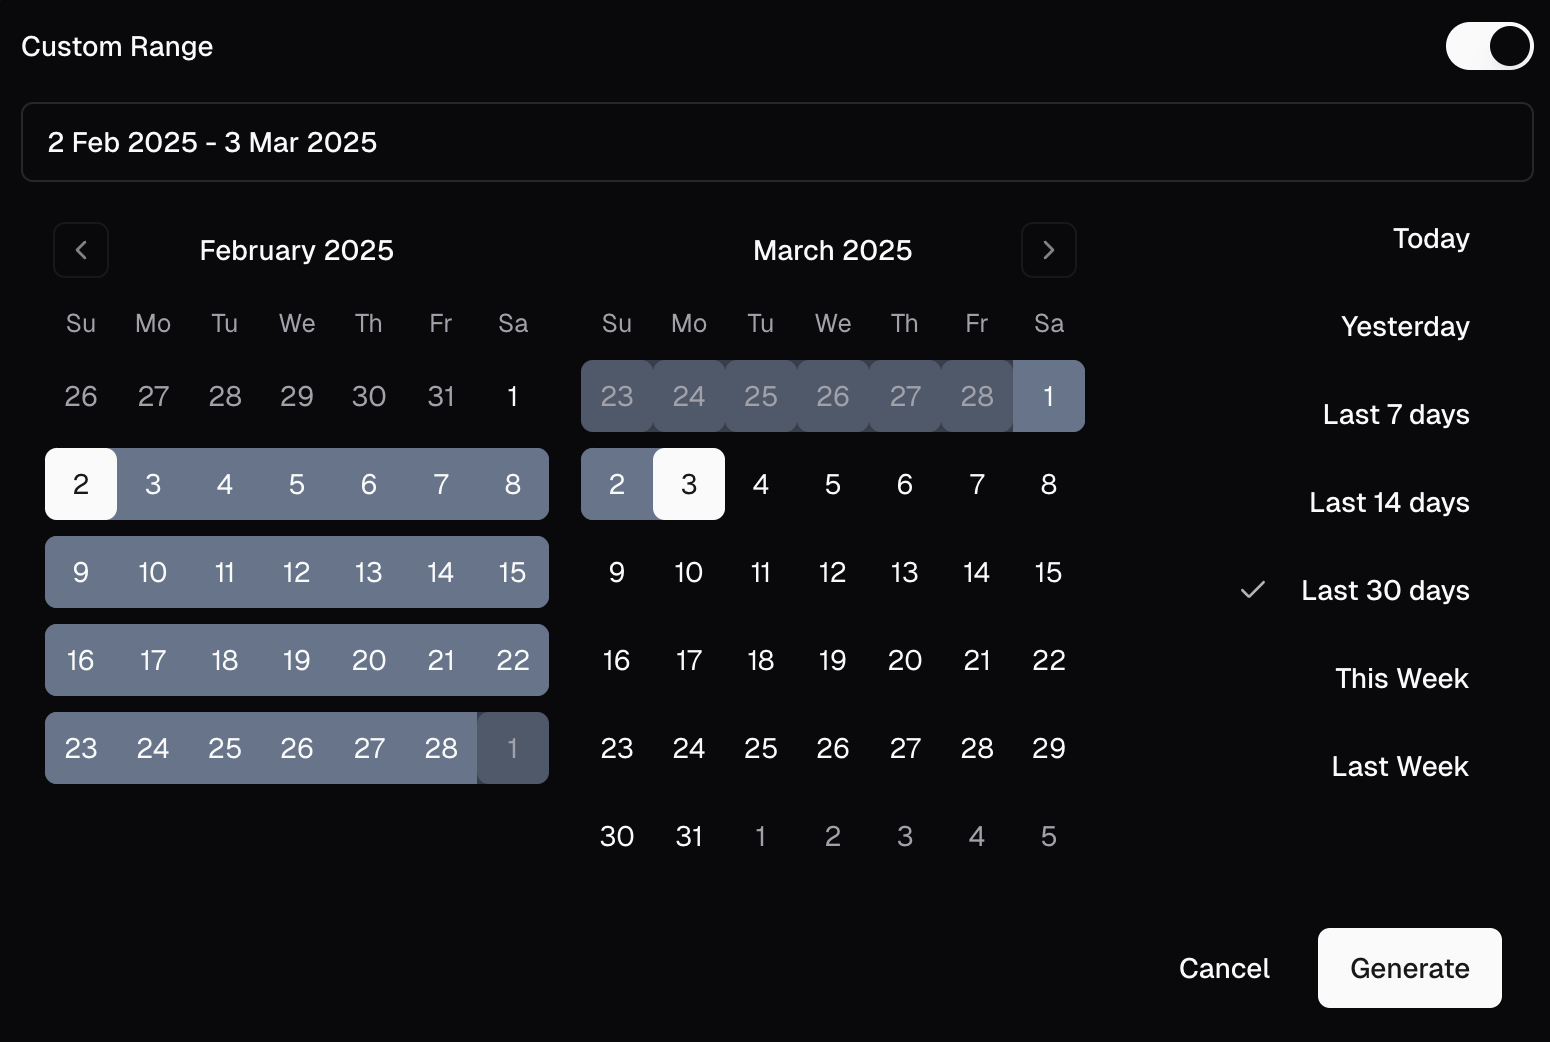This screenshot has height=1042, width=1550.
Task: Pick March 20 in the calendar
Action: [904, 660]
